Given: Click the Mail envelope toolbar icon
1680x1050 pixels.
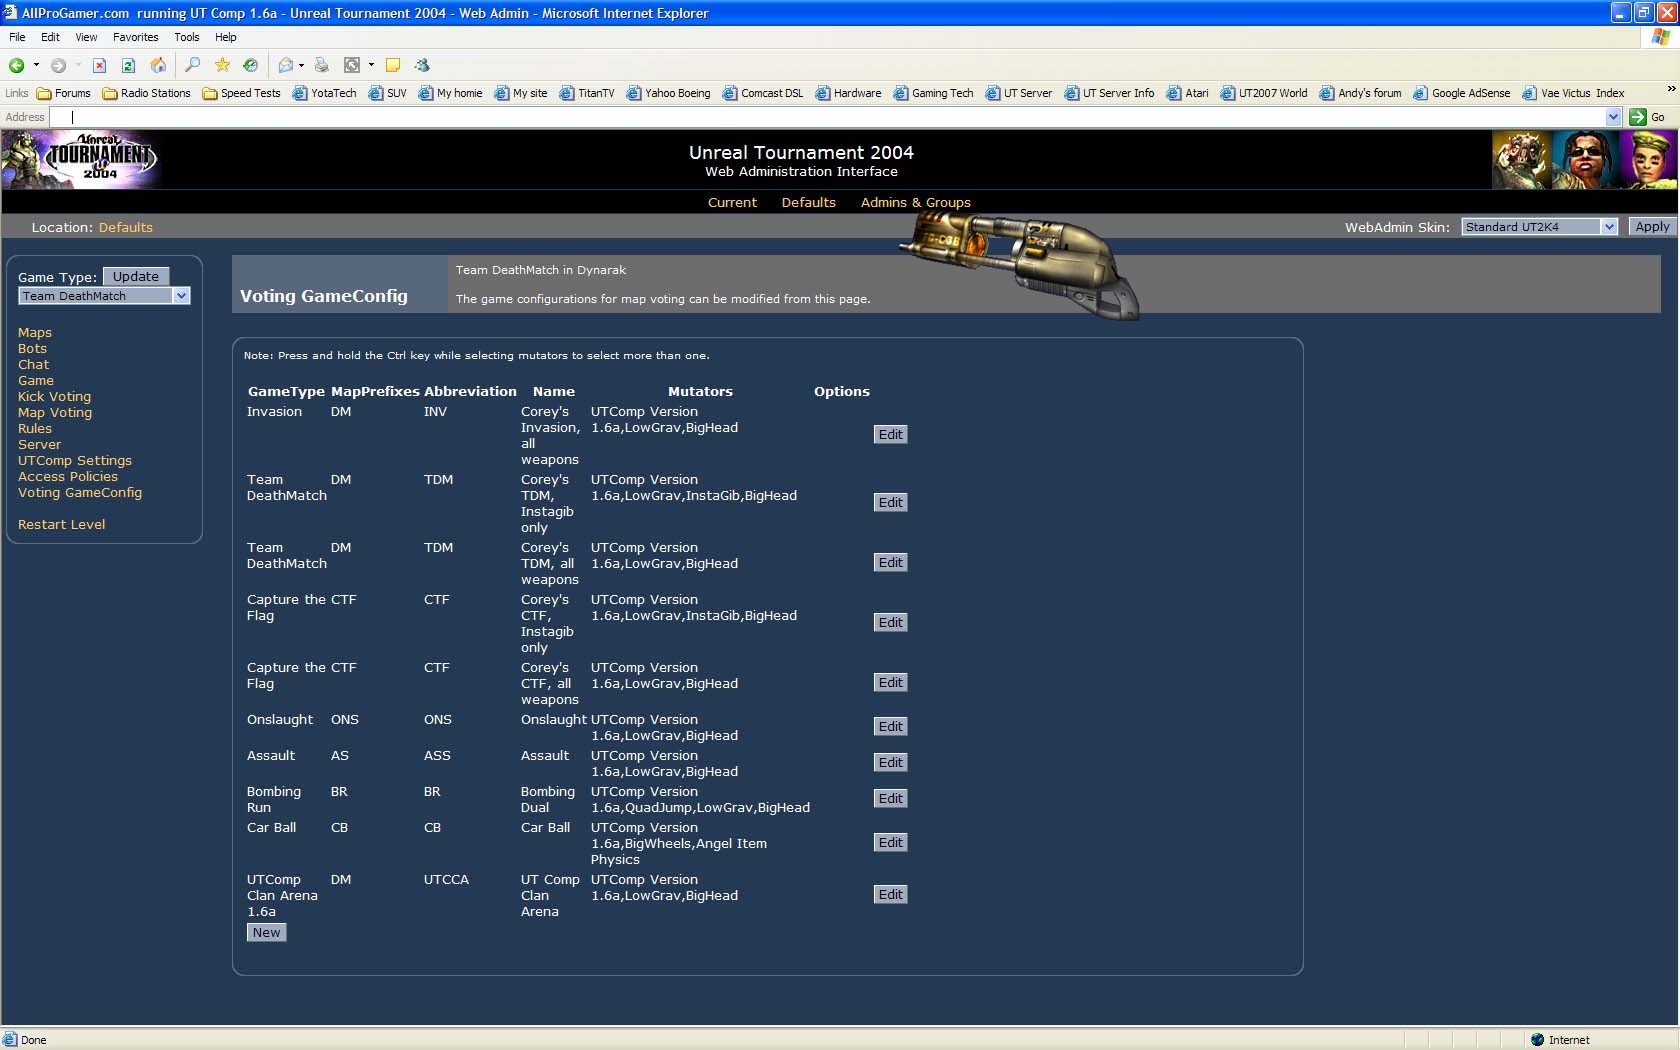Looking at the screenshot, I should pyautogui.click(x=286, y=65).
